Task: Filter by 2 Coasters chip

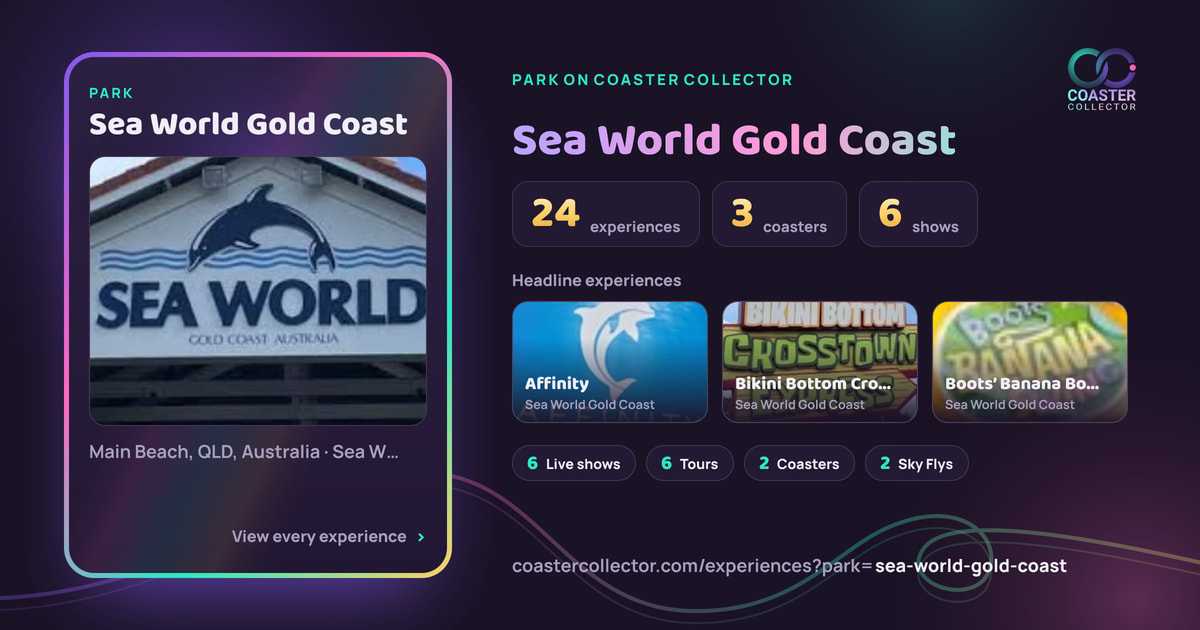Action: pyautogui.click(x=799, y=463)
